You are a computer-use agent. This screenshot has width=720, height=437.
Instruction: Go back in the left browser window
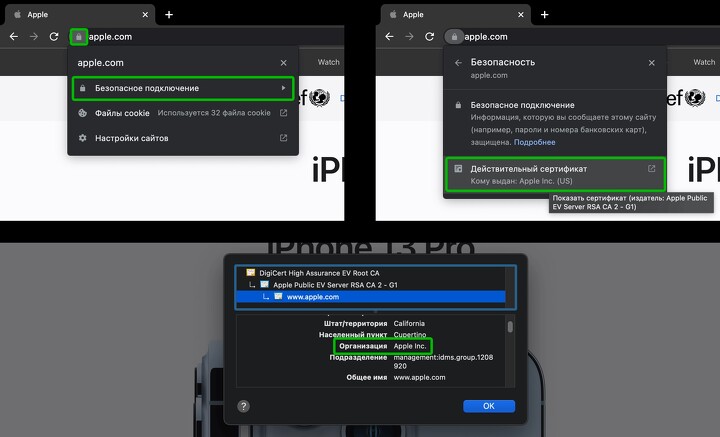[14, 37]
